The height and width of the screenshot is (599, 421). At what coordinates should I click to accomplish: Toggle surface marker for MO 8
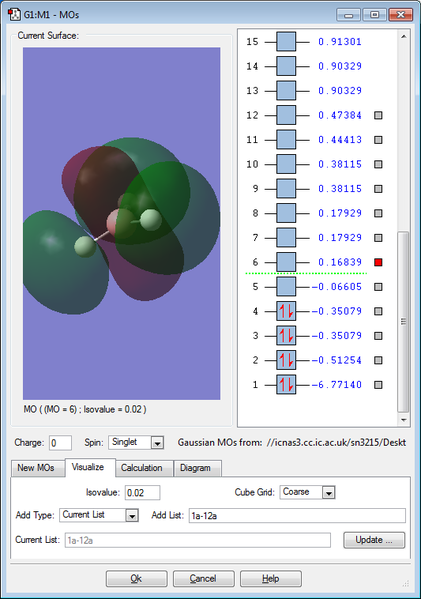pyautogui.click(x=378, y=213)
